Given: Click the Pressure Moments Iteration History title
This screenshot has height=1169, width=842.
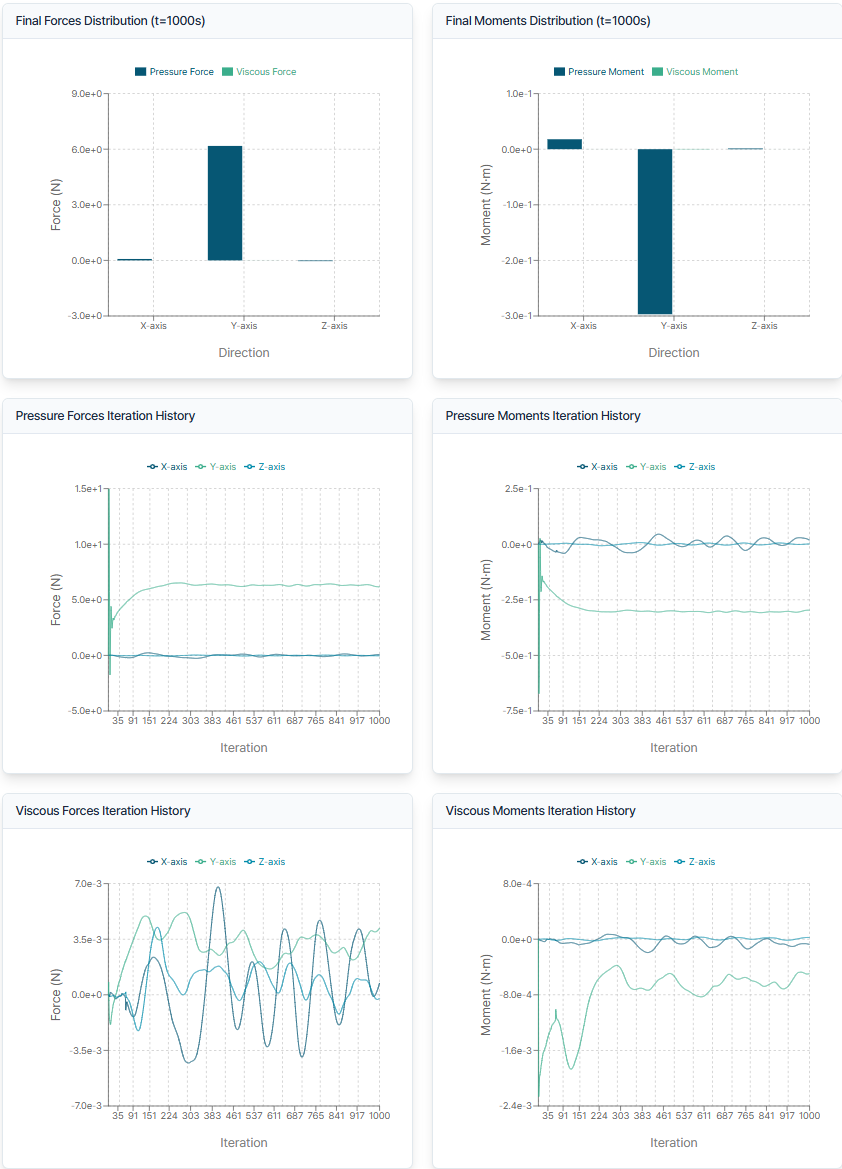Looking at the screenshot, I should coord(543,416).
